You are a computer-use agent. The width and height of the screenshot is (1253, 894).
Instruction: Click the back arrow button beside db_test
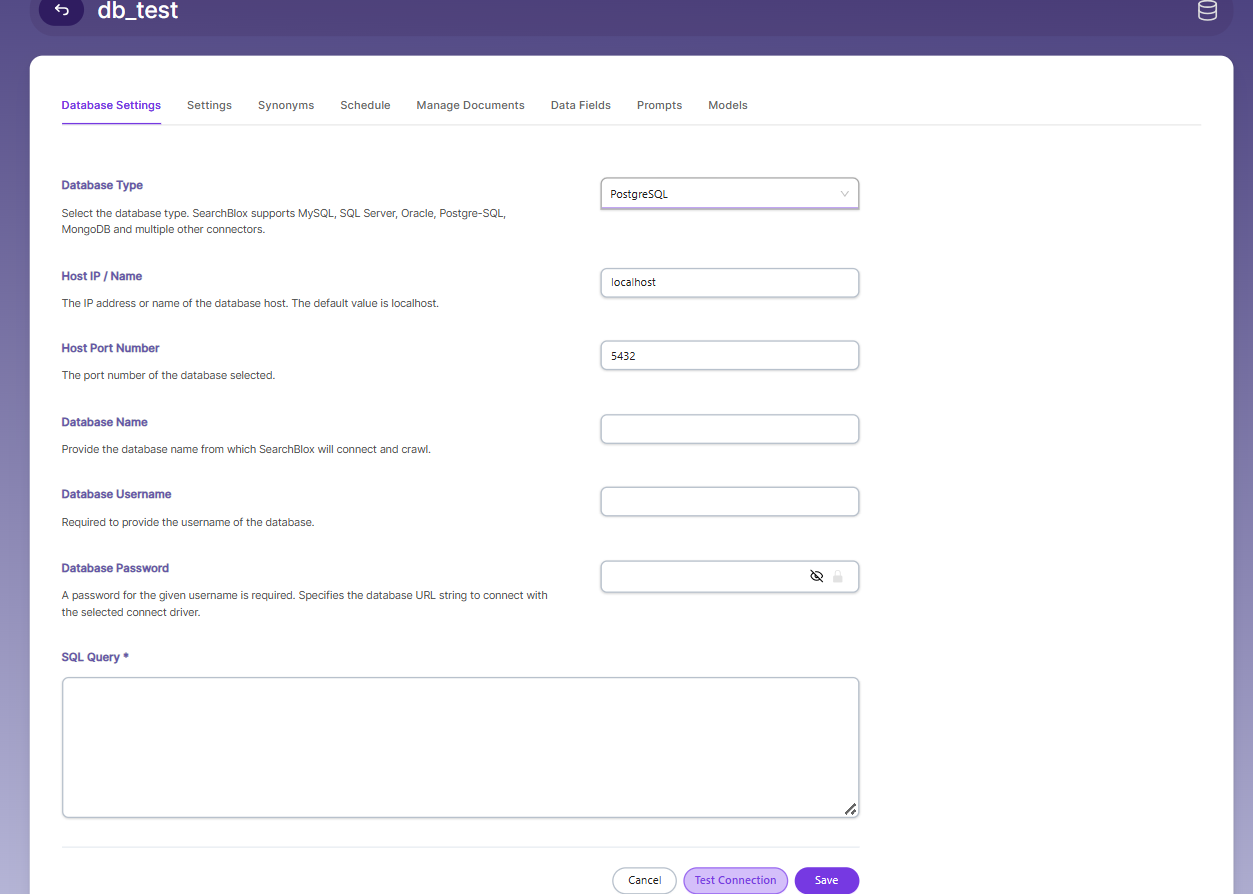click(x=62, y=10)
